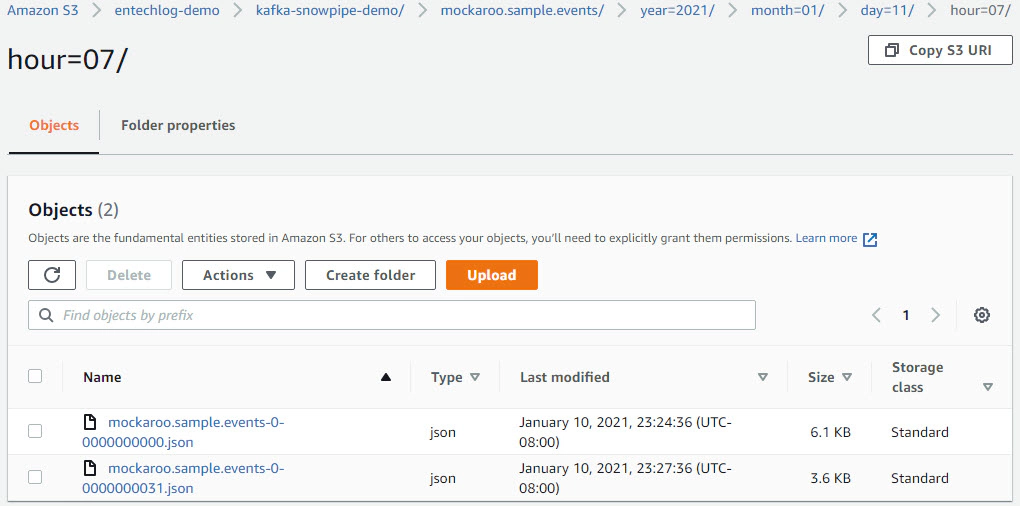Click search magnifier icon in prefix field
Screen dimensions: 1020x506
click(x=46, y=315)
